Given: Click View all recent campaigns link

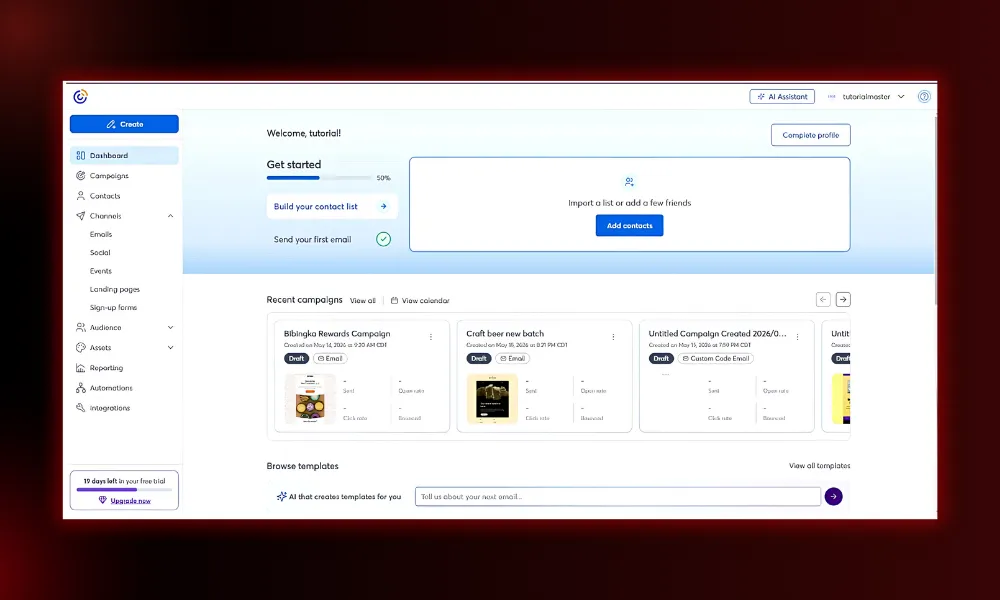Looking at the screenshot, I should [x=363, y=300].
